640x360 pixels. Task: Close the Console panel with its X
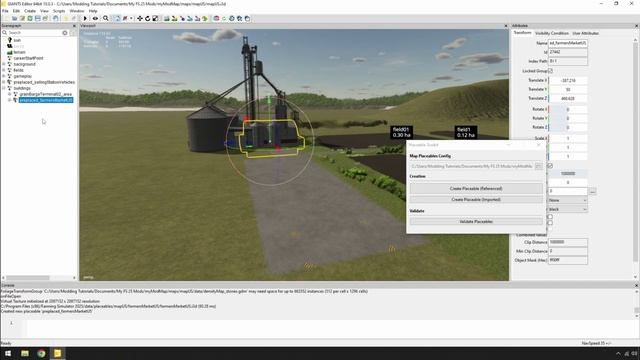pyautogui.click(x=636, y=285)
